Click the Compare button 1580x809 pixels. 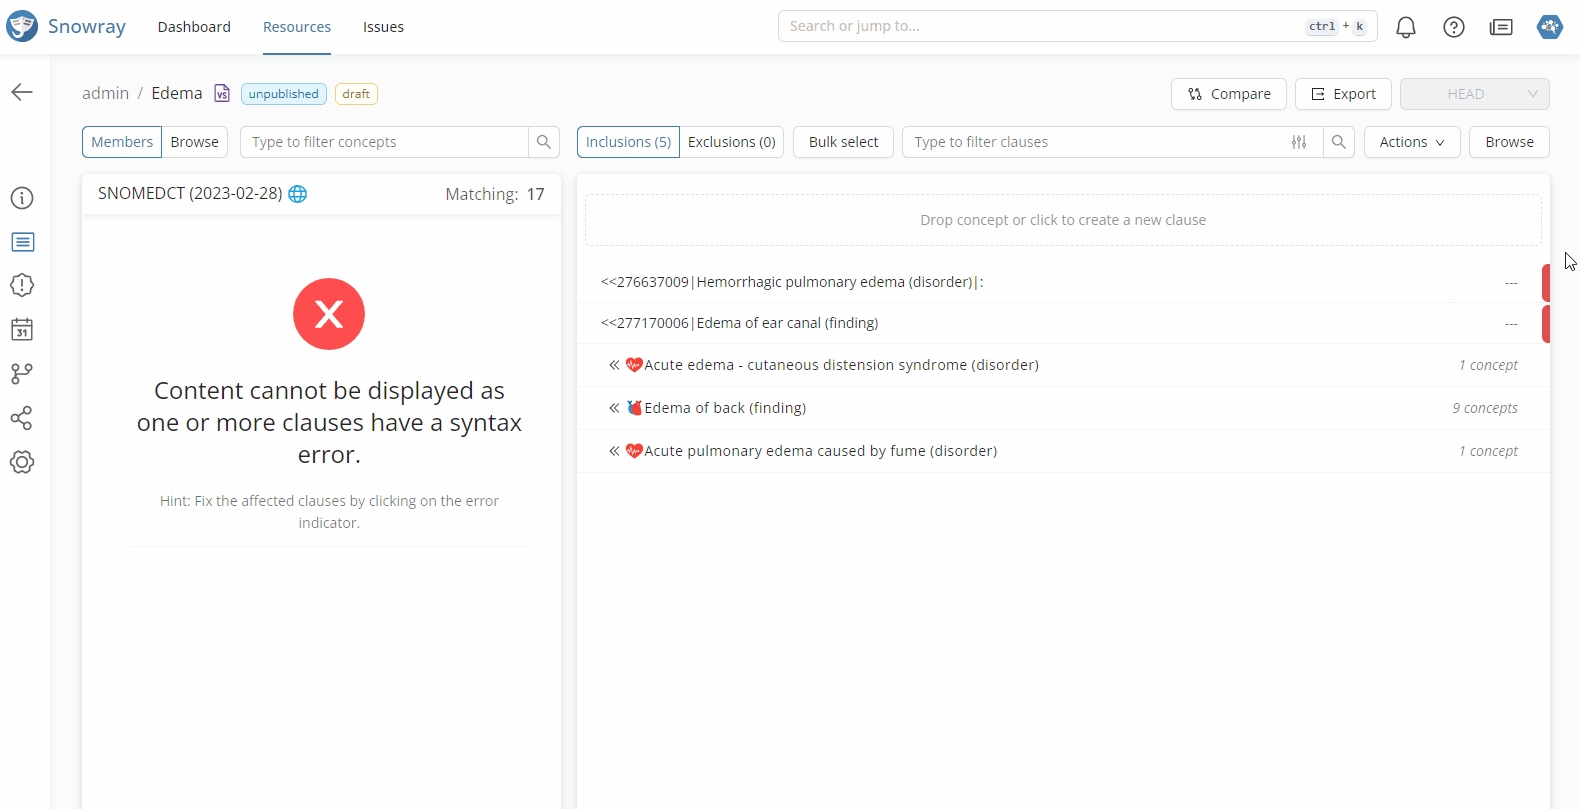(x=1228, y=94)
